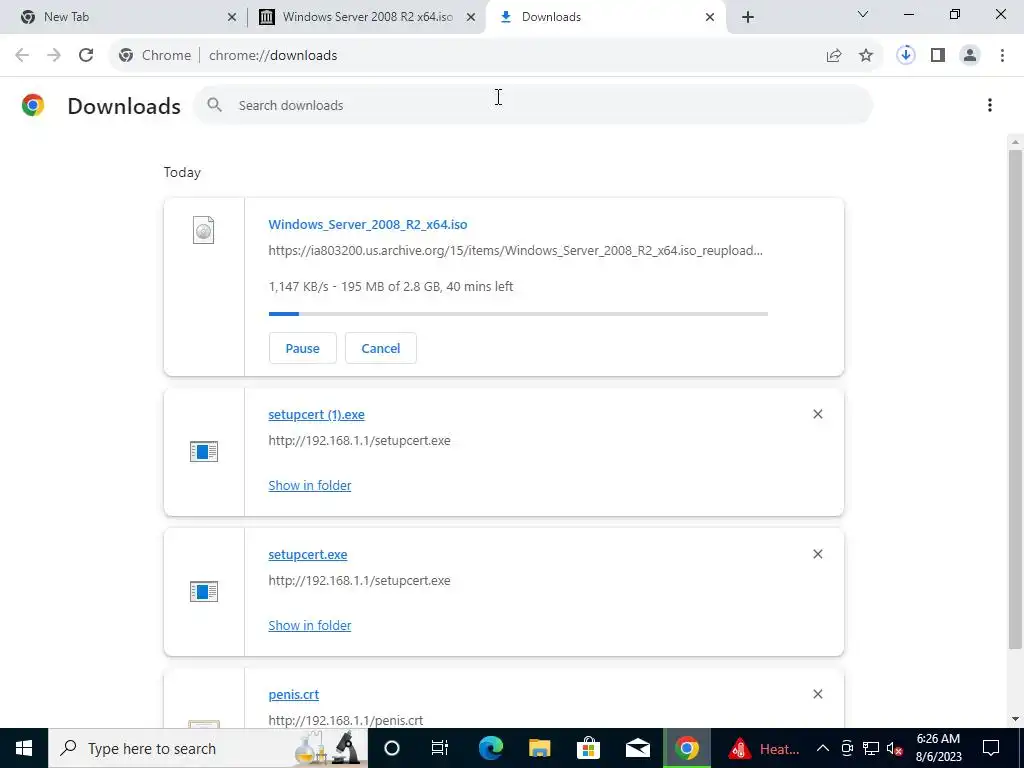1024x768 pixels.
Task: Click the Chrome logo beside Downloads title
Action: point(33,105)
